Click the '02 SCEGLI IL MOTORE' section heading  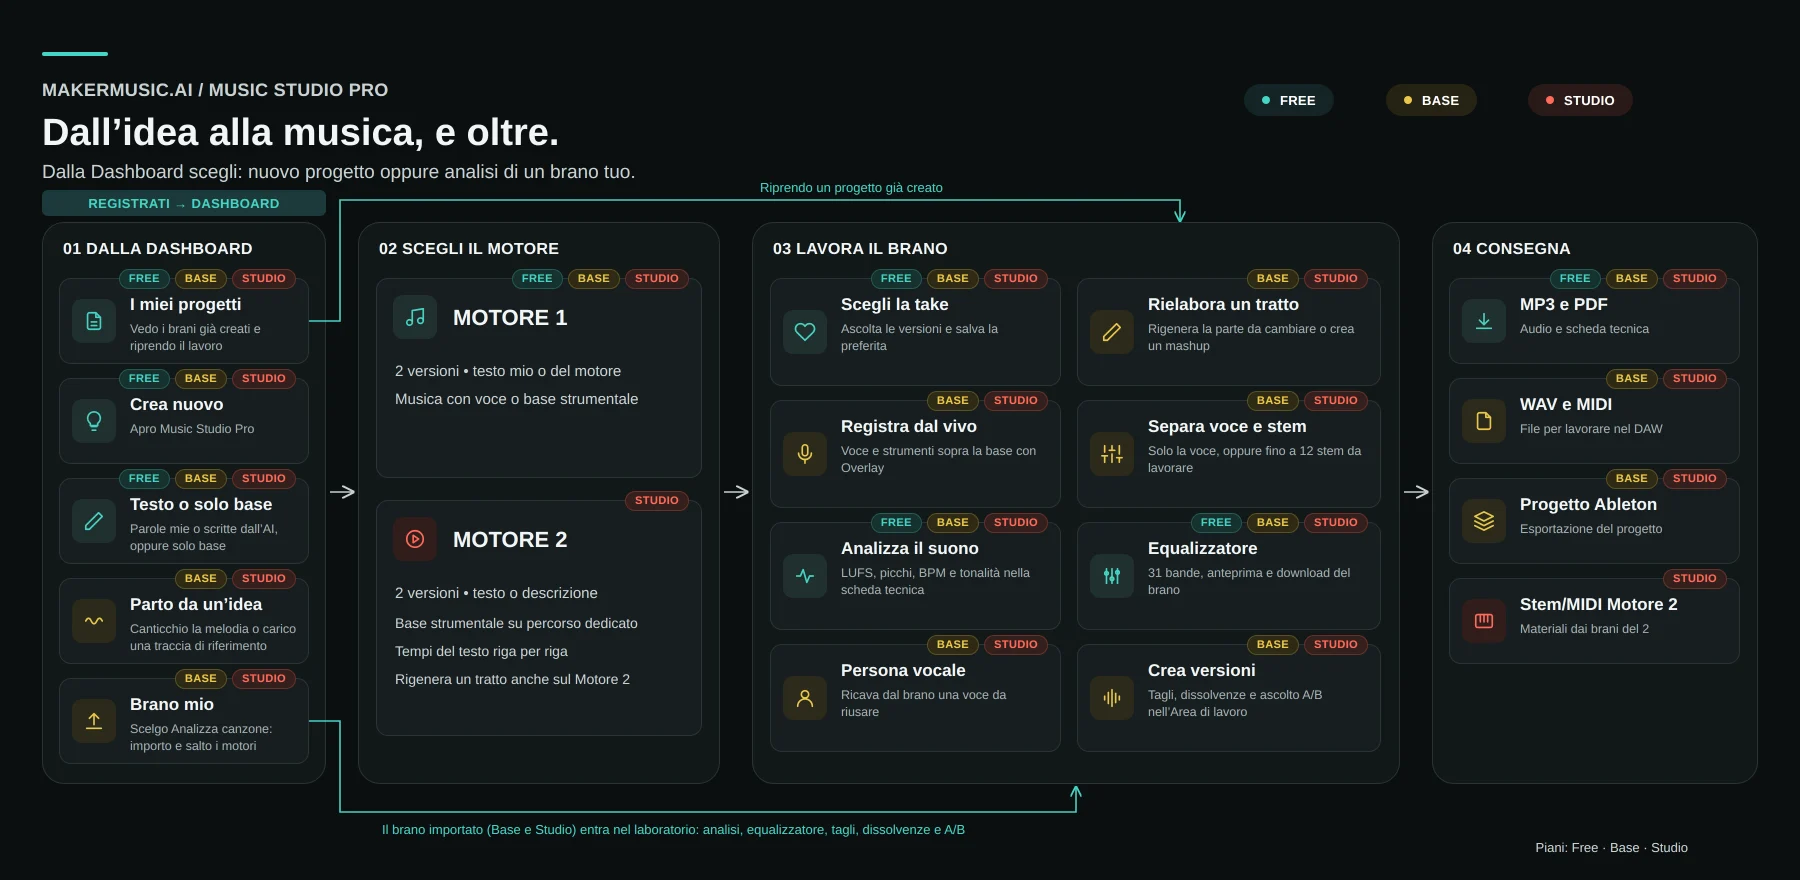469,248
